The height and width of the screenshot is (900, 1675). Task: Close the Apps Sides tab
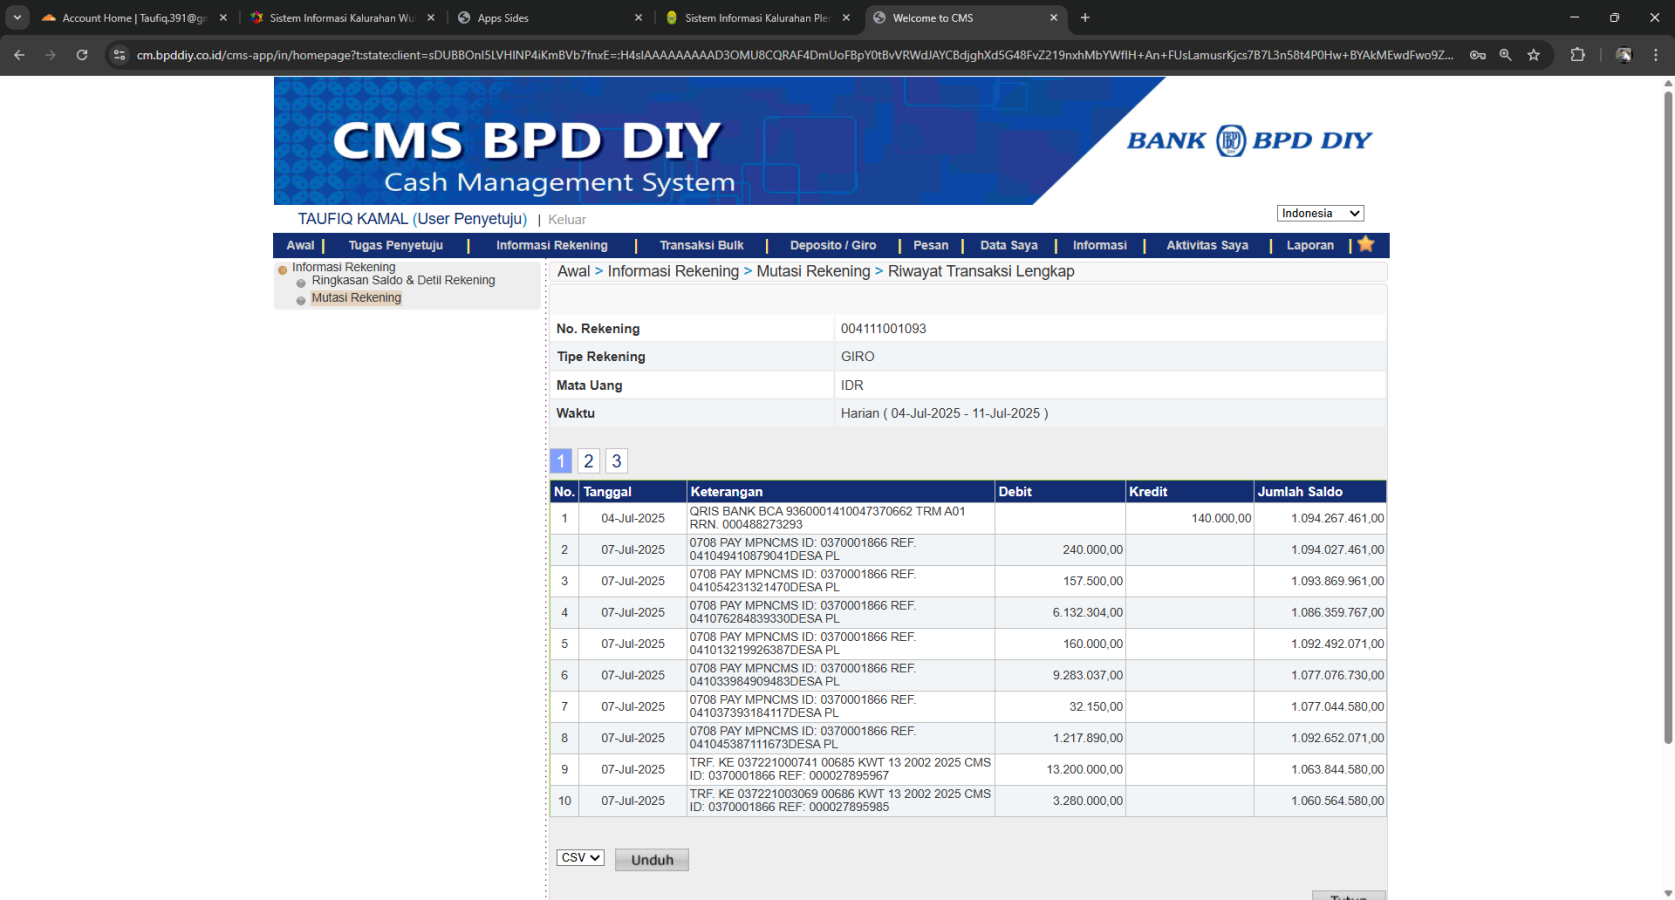point(639,18)
